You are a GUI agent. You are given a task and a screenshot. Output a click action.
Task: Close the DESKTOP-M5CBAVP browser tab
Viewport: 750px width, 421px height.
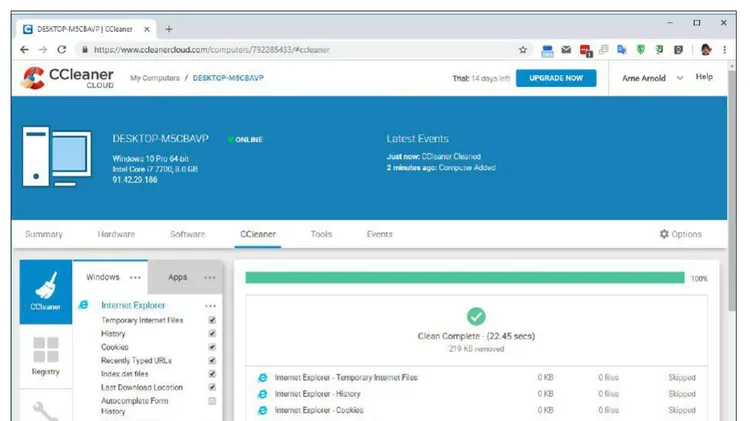[147, 29]
